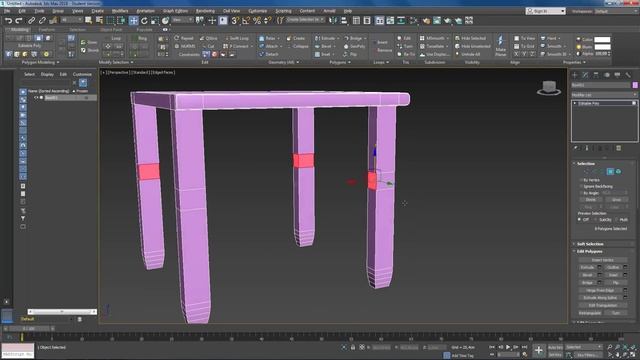Click the Mirror tool icon
The height and width of the screenshot is (360, 640).
333,20
